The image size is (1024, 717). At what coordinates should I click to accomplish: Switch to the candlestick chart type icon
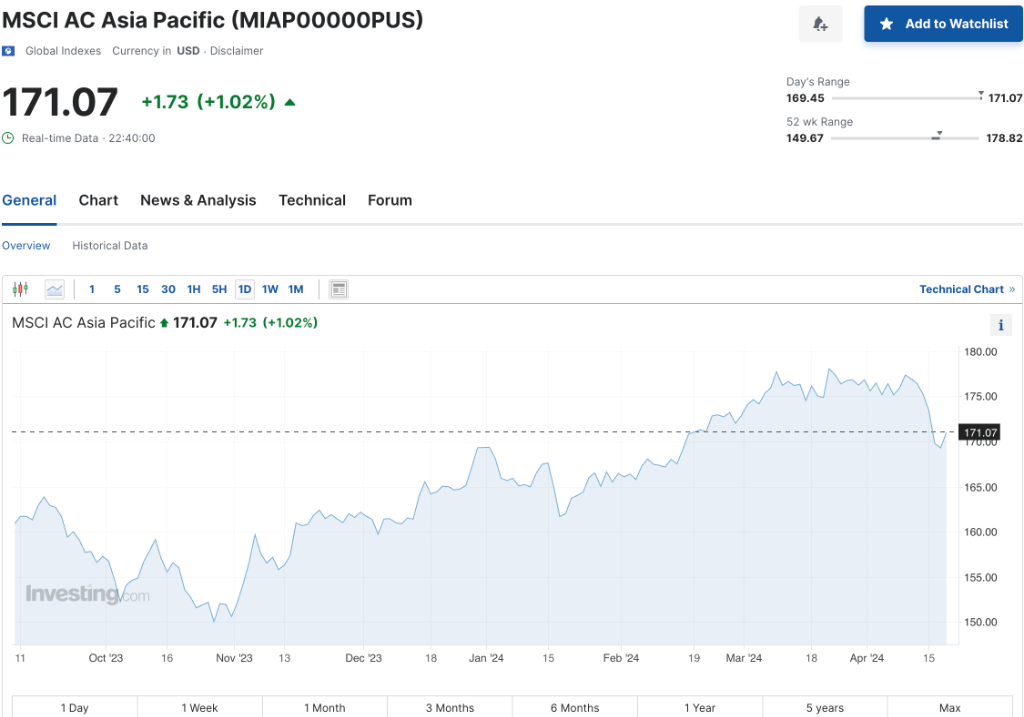click(x=20, y=289)
